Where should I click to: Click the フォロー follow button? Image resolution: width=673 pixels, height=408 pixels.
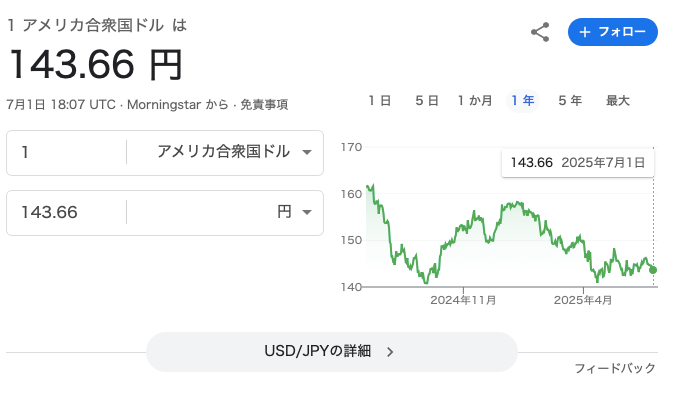point(612,32)
